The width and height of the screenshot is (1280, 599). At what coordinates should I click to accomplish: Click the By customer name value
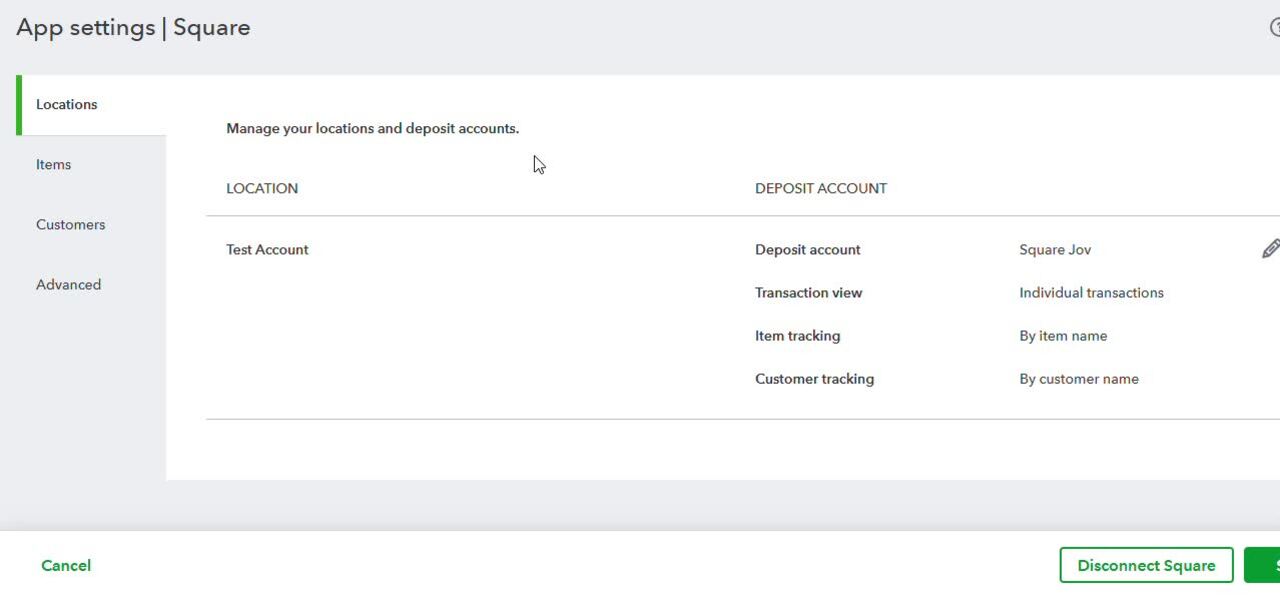coord(1079,379)
